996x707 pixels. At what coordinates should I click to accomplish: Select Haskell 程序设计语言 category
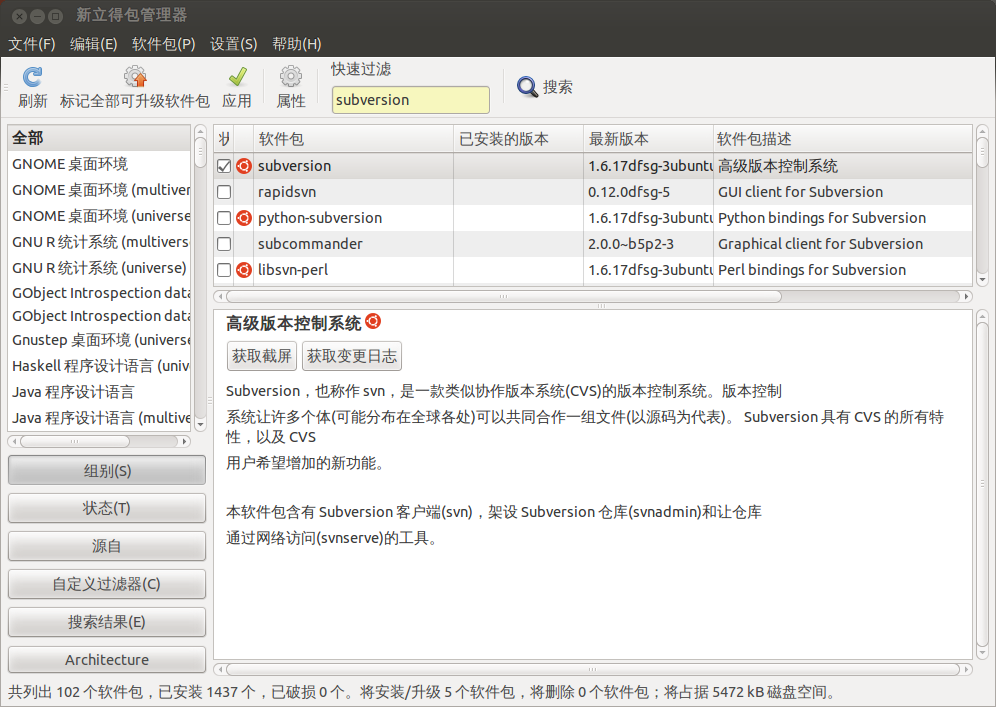[x=99, y=366]
